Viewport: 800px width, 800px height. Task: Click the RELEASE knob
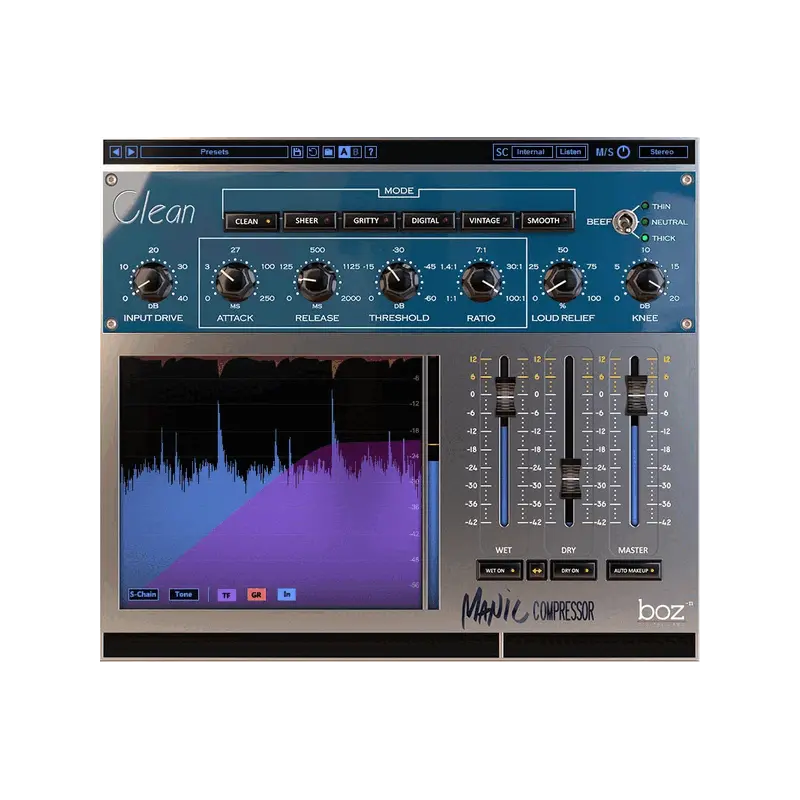click(317, 282)
